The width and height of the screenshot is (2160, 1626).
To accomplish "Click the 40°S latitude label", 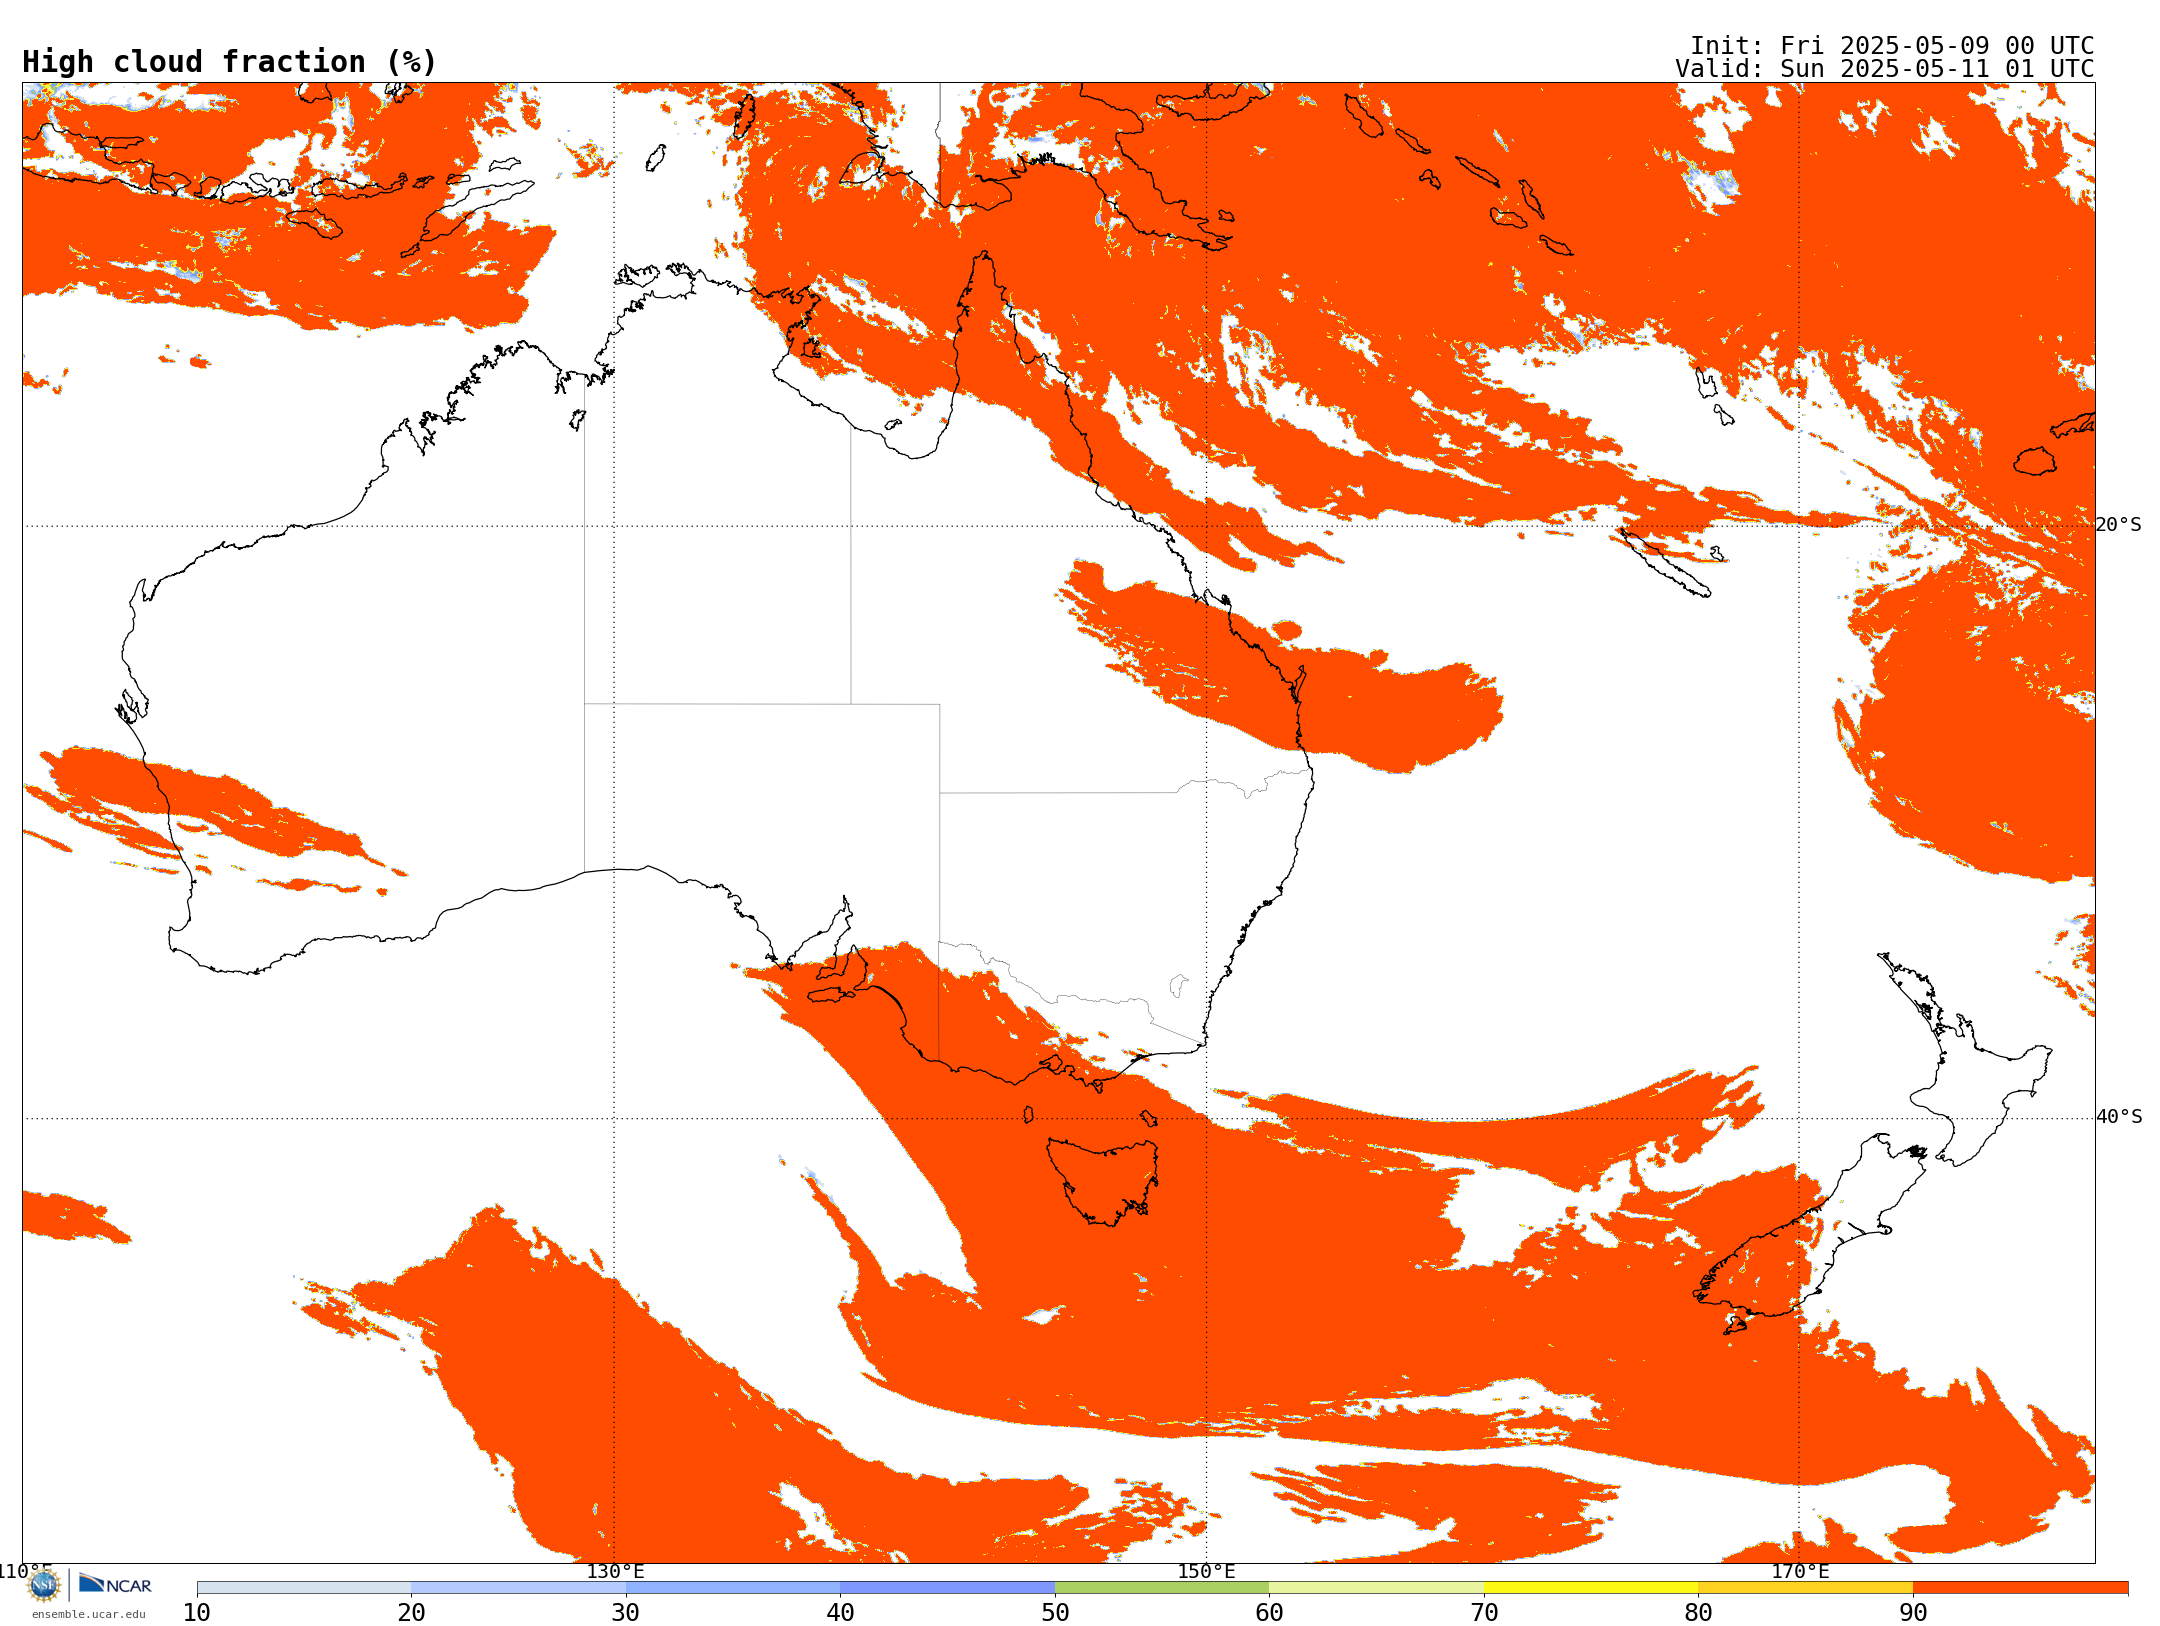I will click(x=2119, y=1117).
